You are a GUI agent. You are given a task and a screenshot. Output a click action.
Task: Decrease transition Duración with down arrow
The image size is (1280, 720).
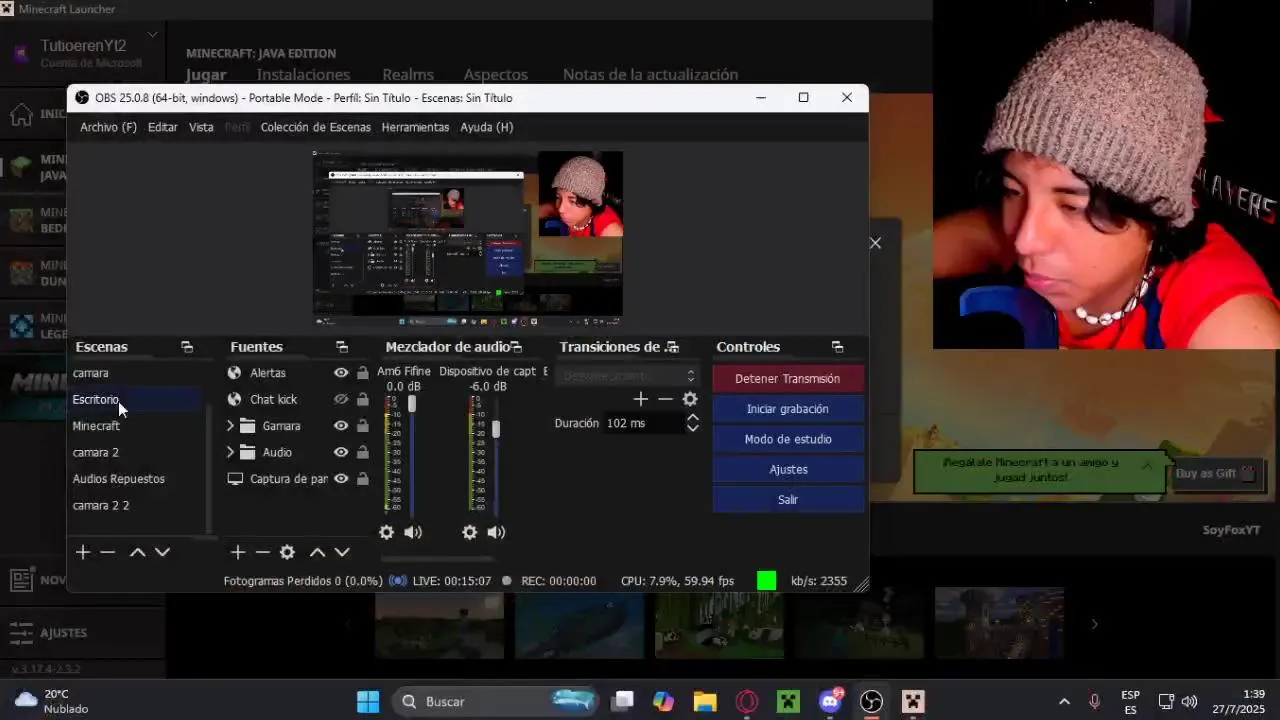tap(692, 428)
